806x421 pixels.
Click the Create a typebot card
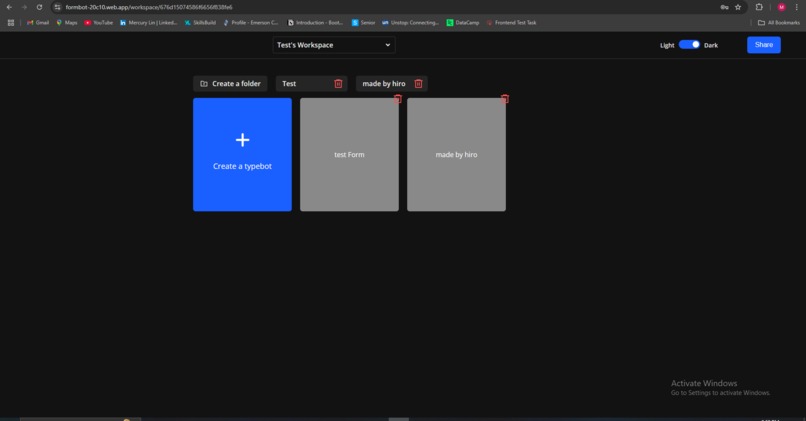point(242,154)
